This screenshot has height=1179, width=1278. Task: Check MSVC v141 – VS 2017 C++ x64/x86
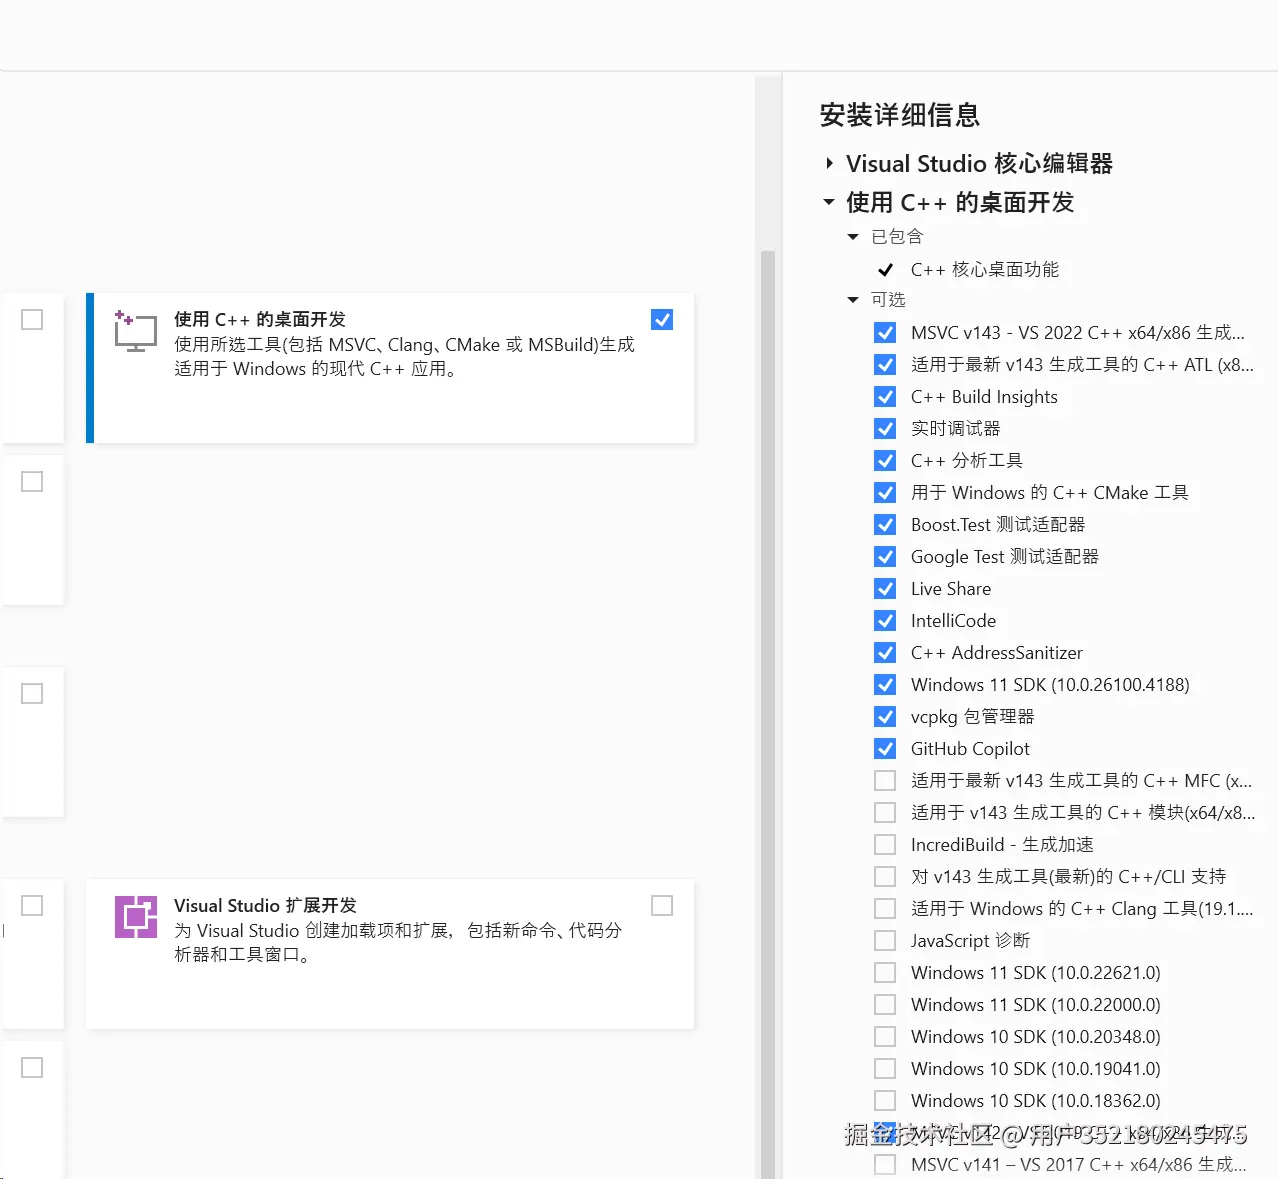(x=885, y=1164)
